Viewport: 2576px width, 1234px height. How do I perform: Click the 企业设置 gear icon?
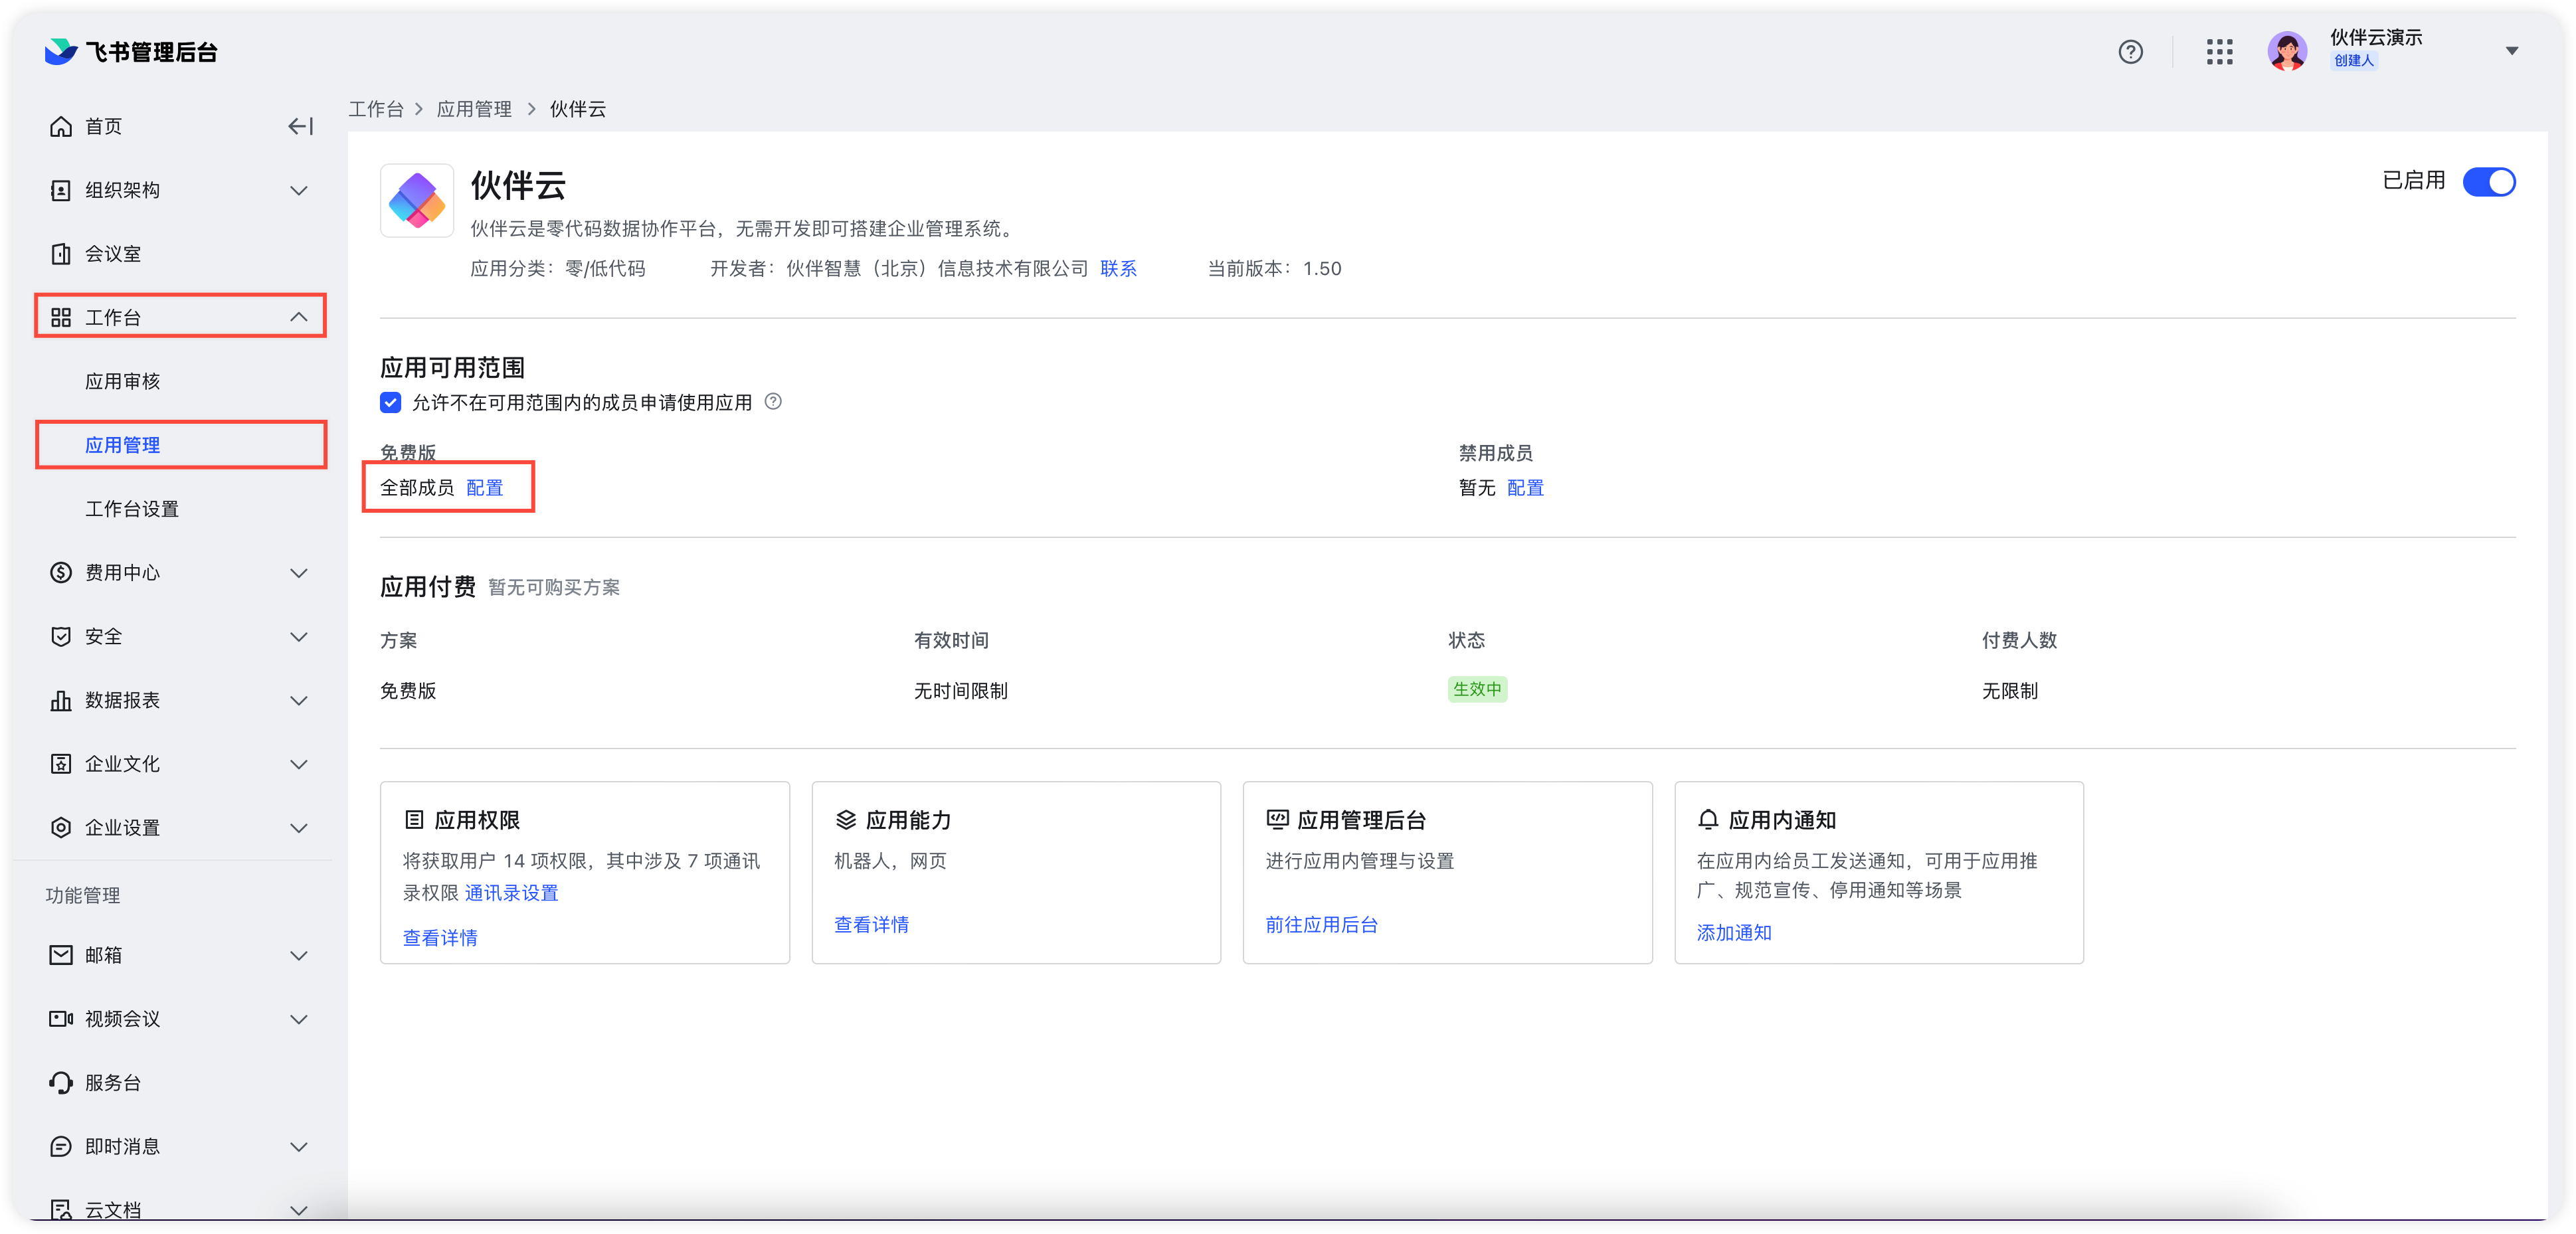[x=61, y=827]
